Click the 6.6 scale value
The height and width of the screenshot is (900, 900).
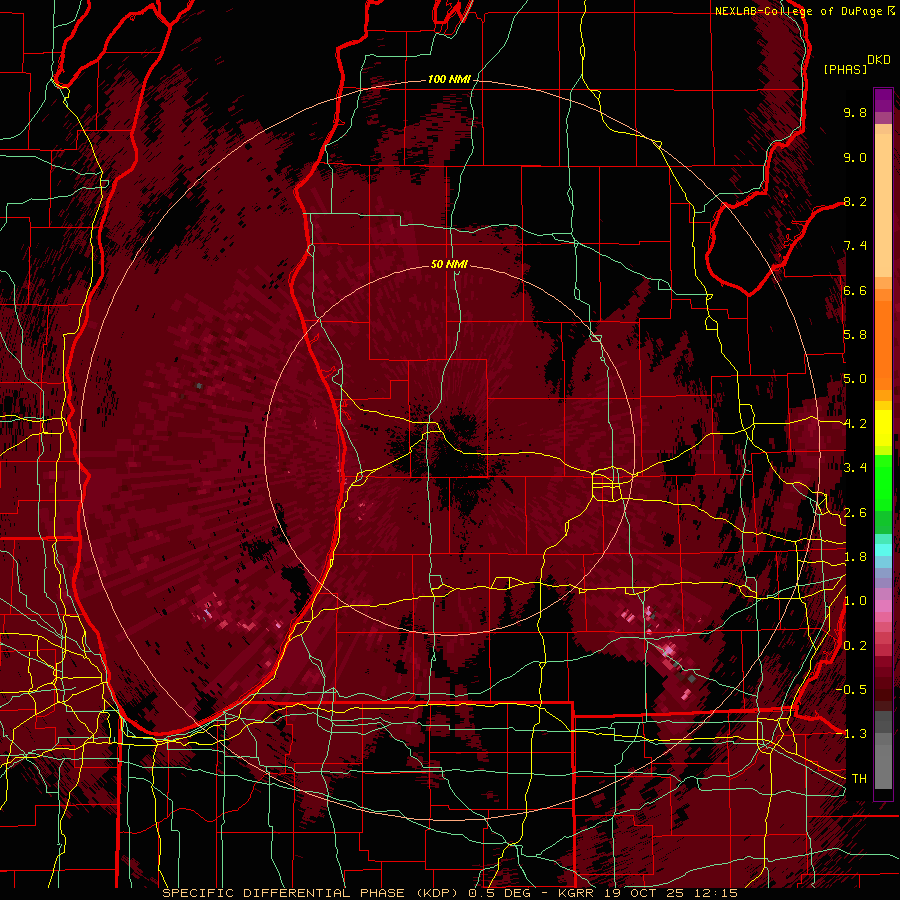click(855, 290)
